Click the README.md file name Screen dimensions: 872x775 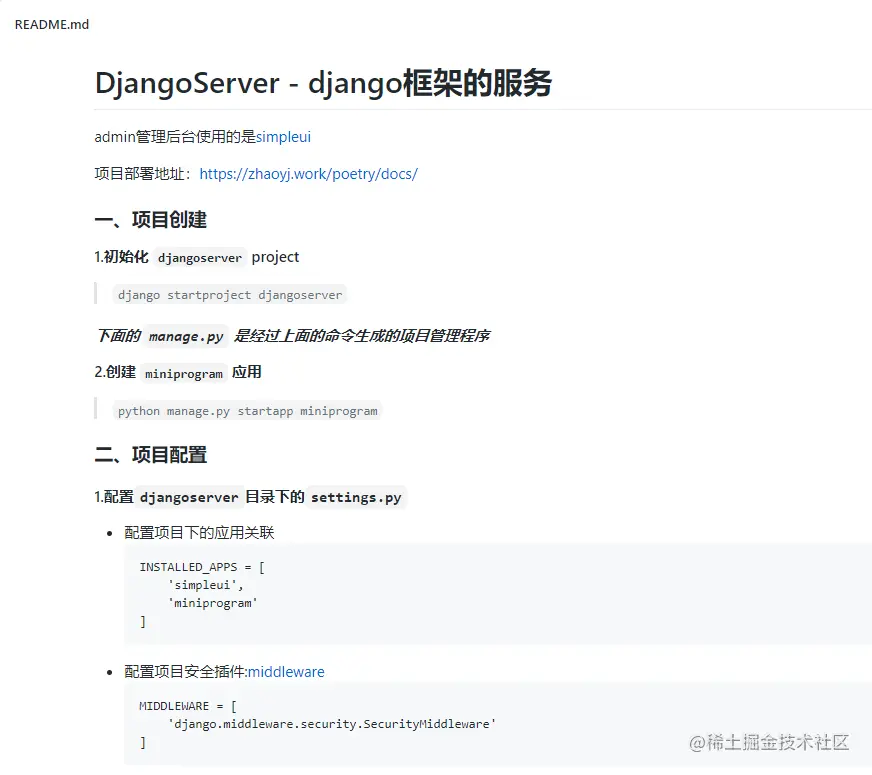tap(52, 24)
